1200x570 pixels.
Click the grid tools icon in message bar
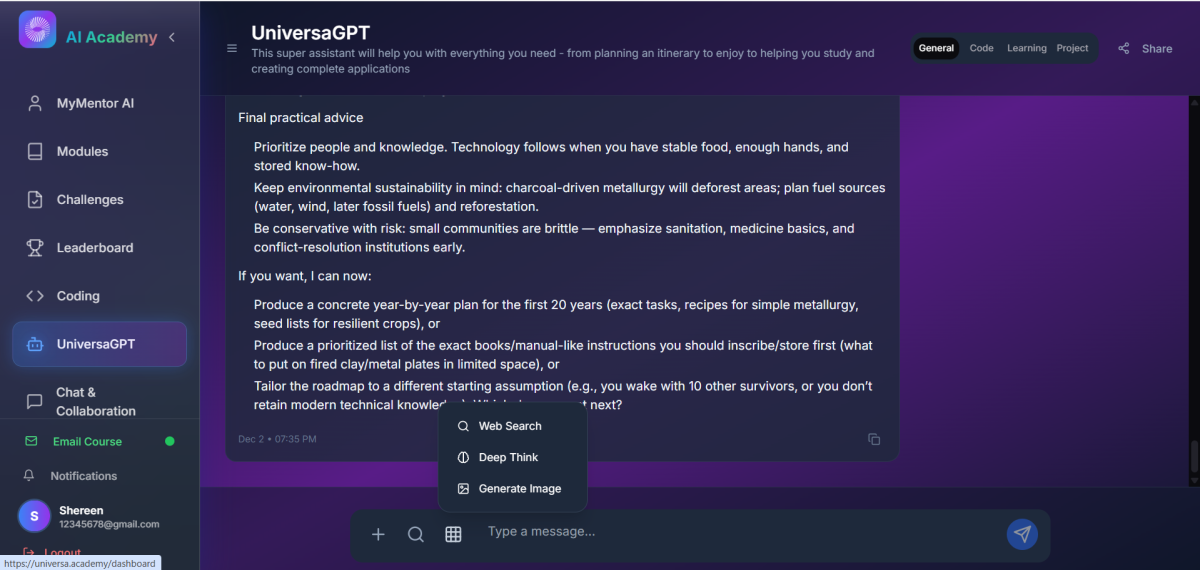(453, 534)
